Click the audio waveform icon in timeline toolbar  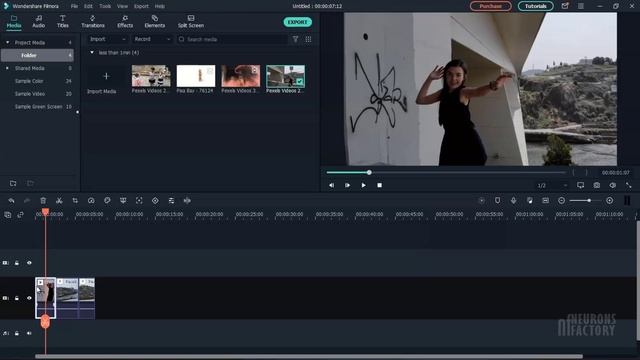[187, 200]
